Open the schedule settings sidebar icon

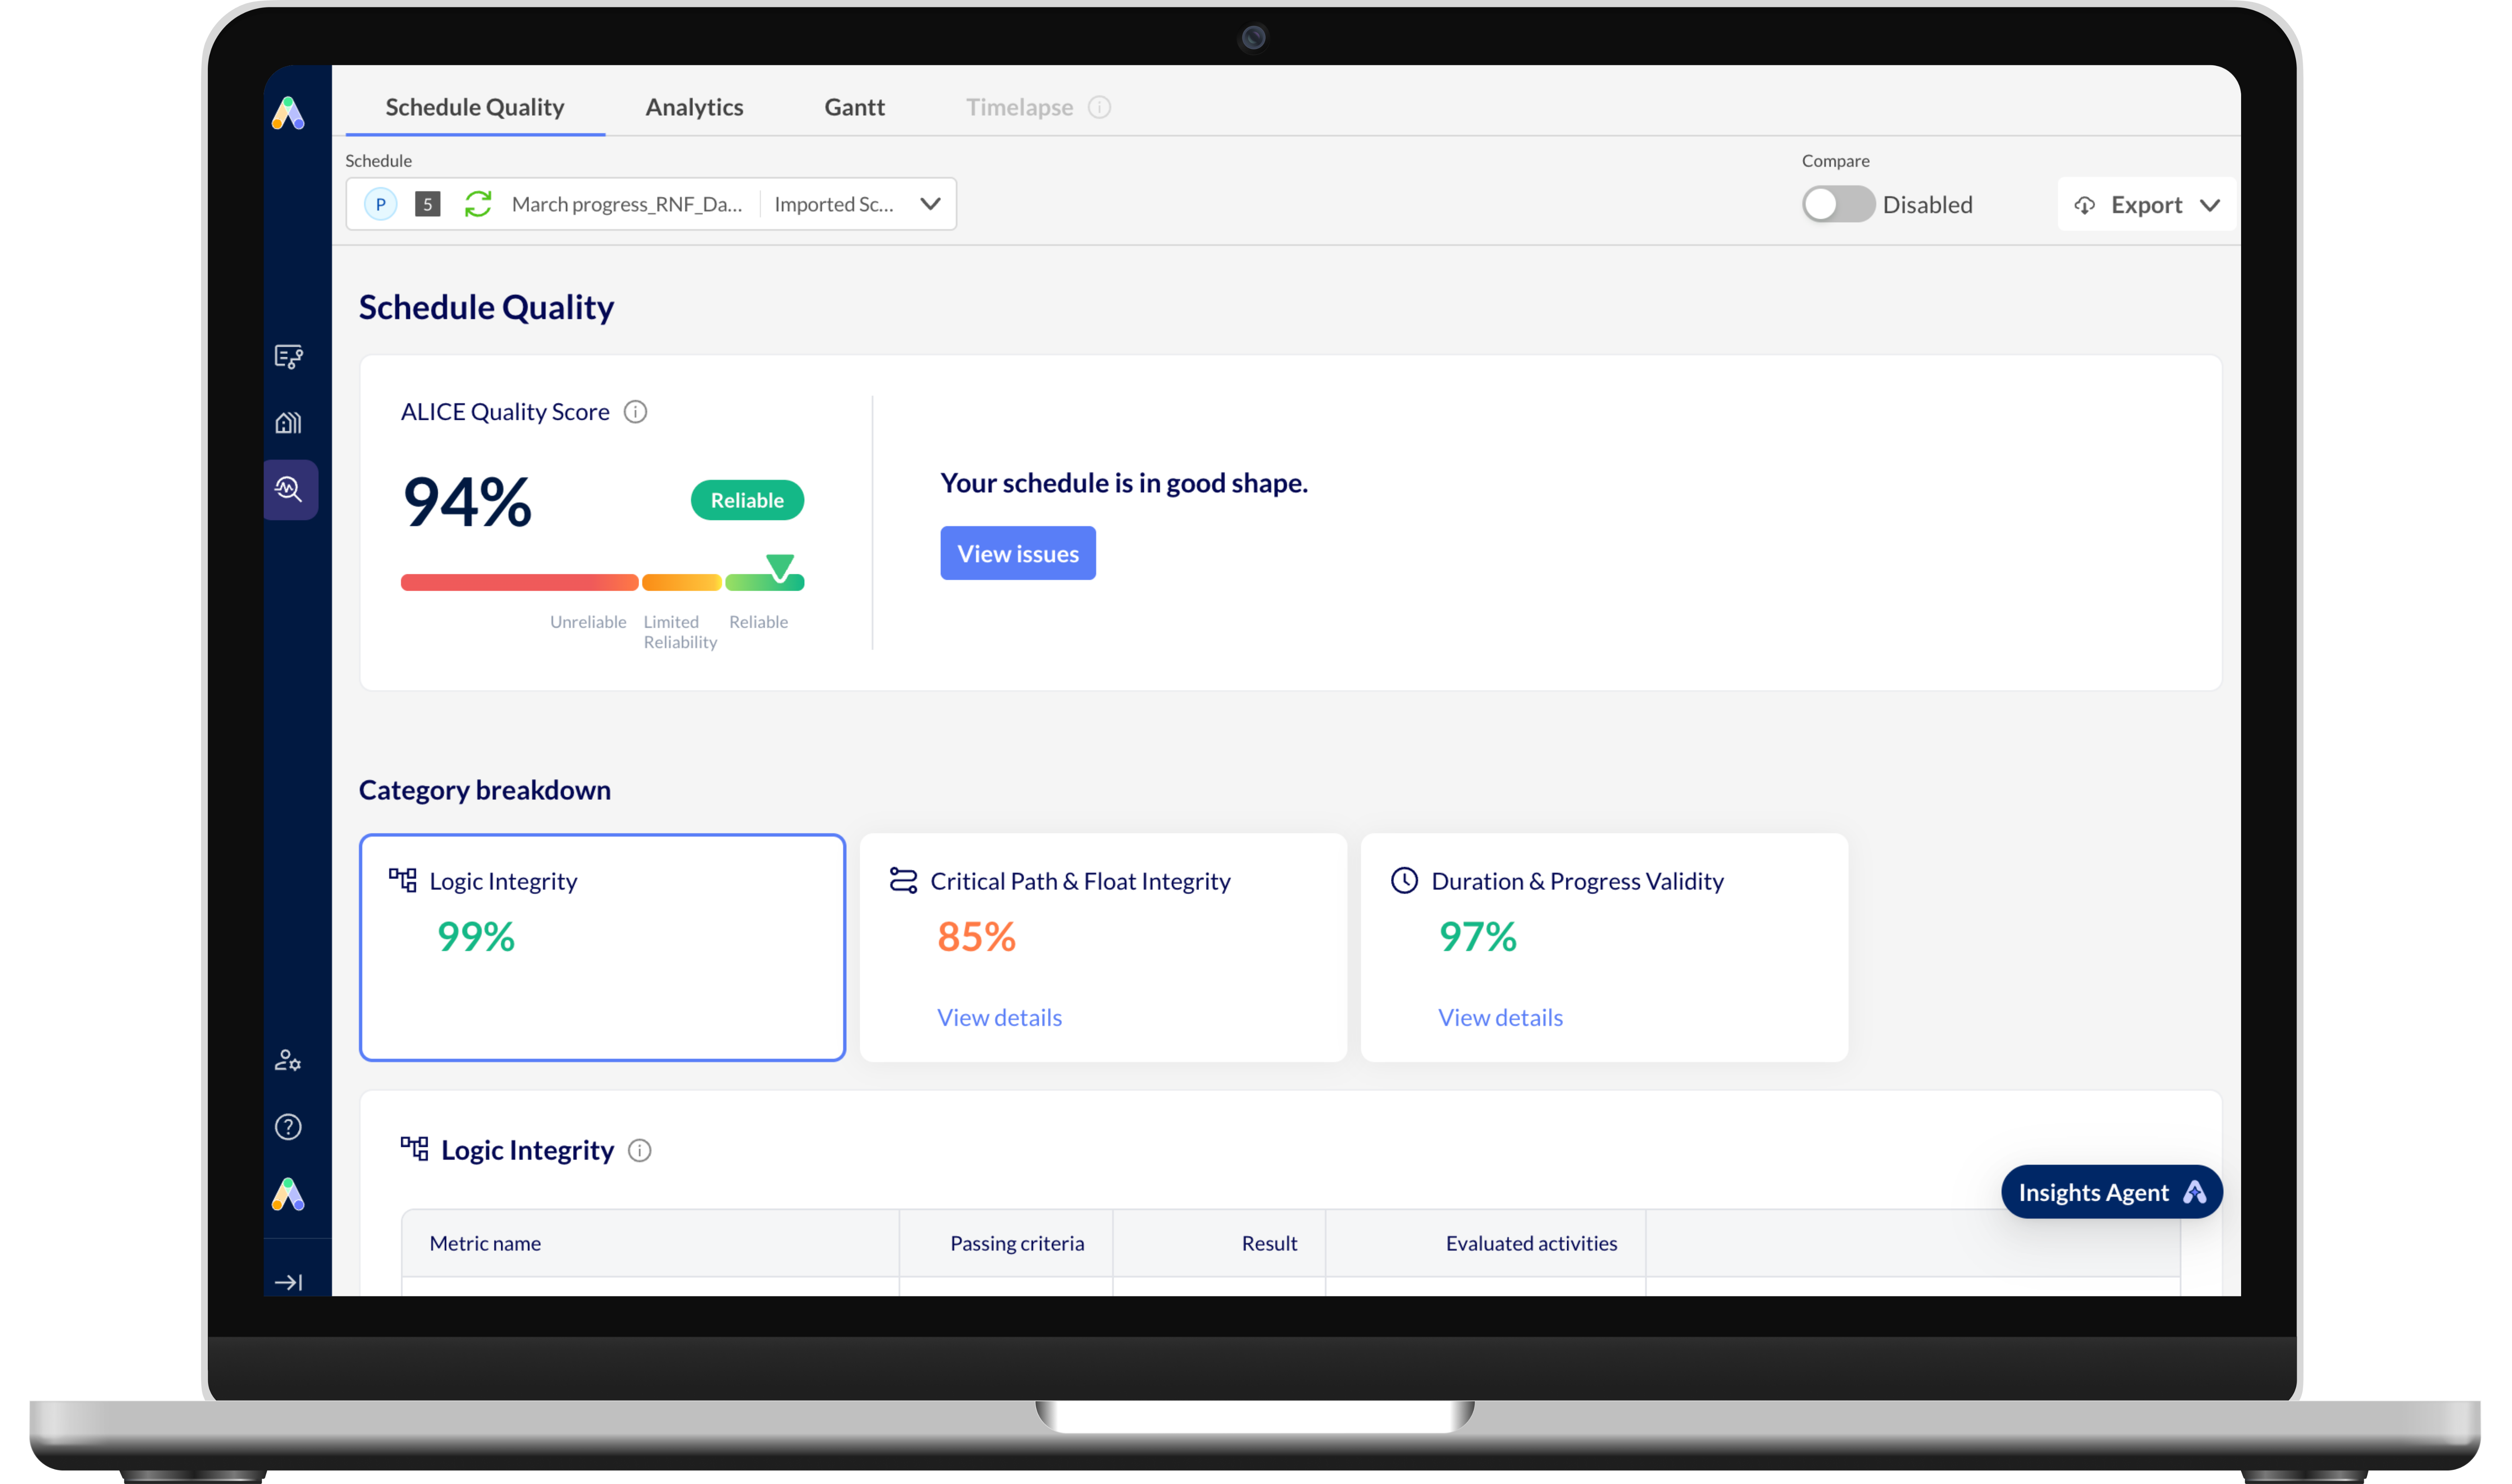289,357
